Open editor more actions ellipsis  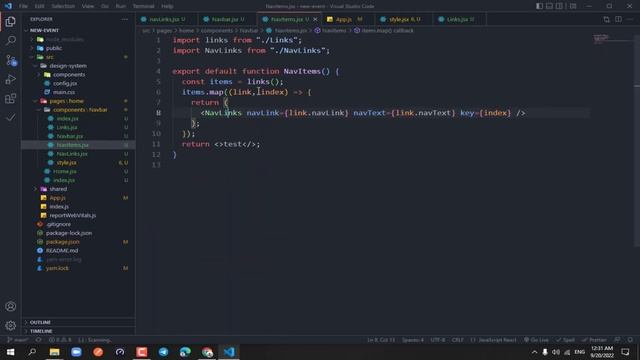[x=630, y=19]
